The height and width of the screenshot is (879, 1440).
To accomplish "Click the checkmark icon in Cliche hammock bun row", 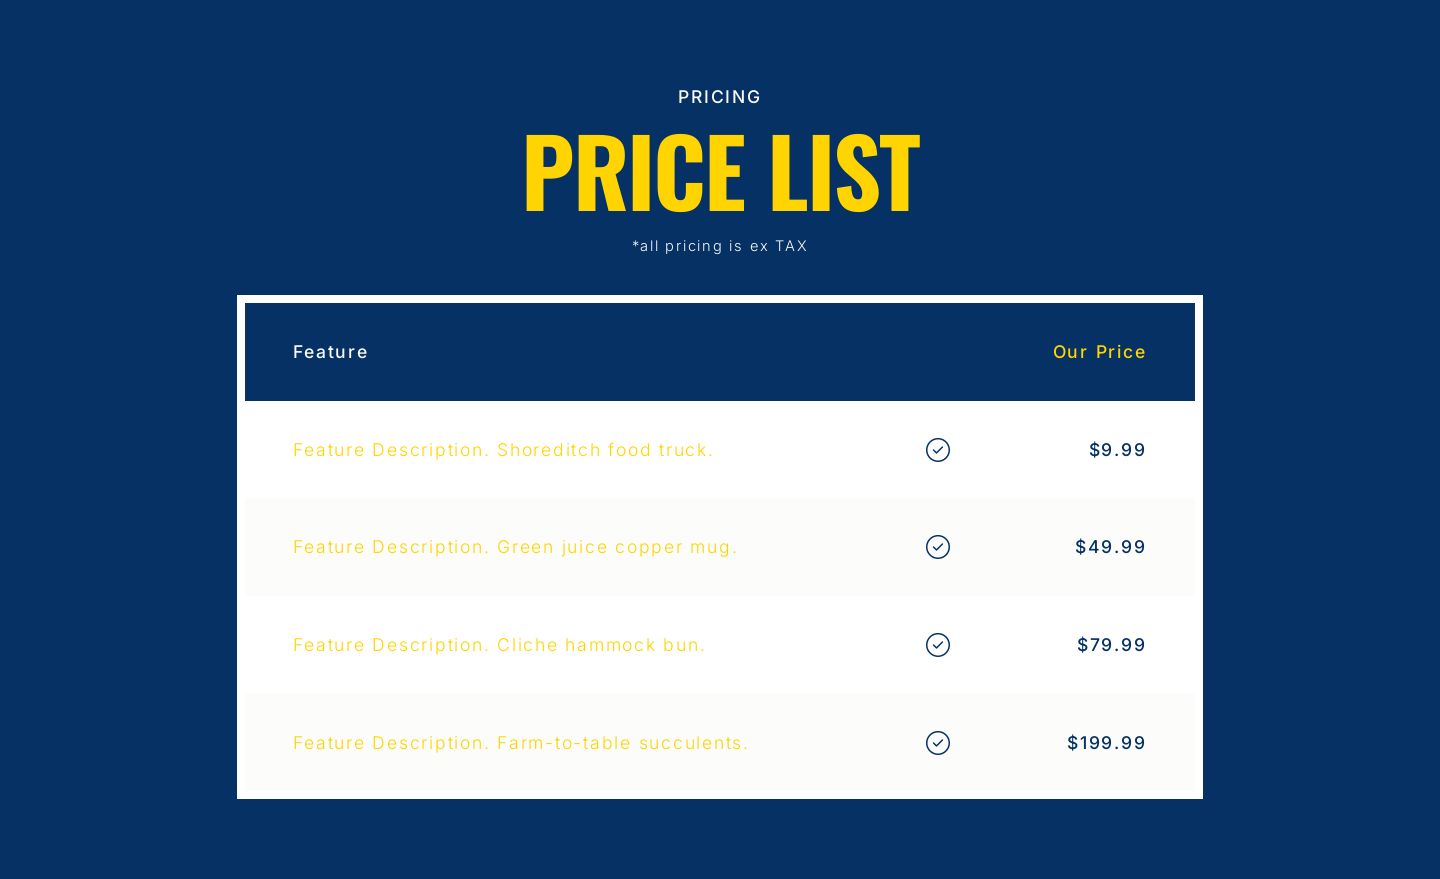I will 938,645.
